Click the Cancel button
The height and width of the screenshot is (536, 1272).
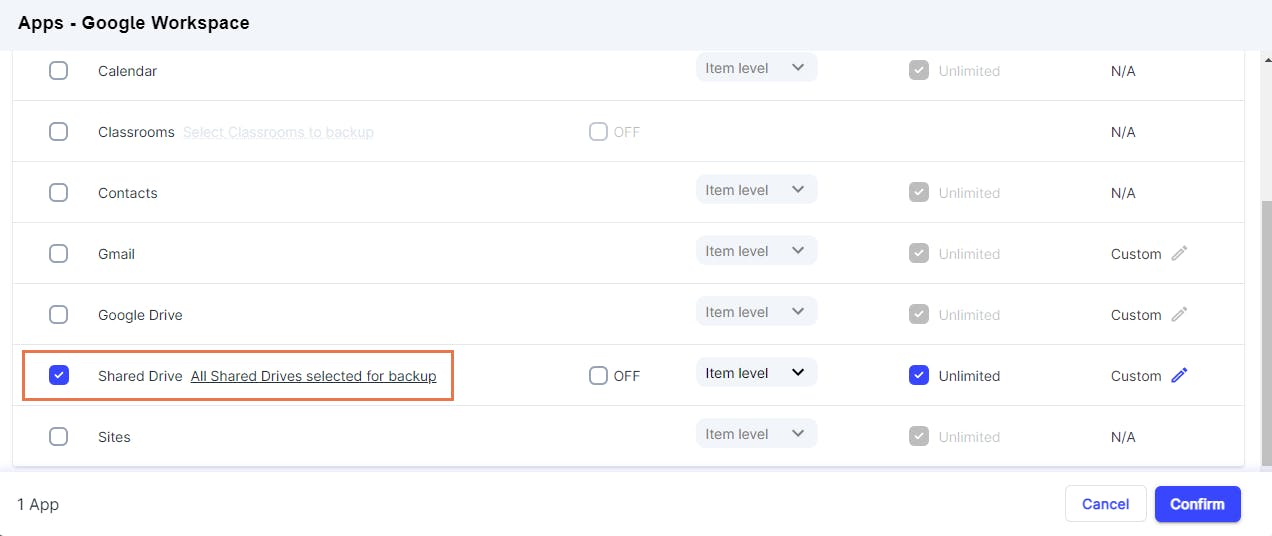point(1105,504)
